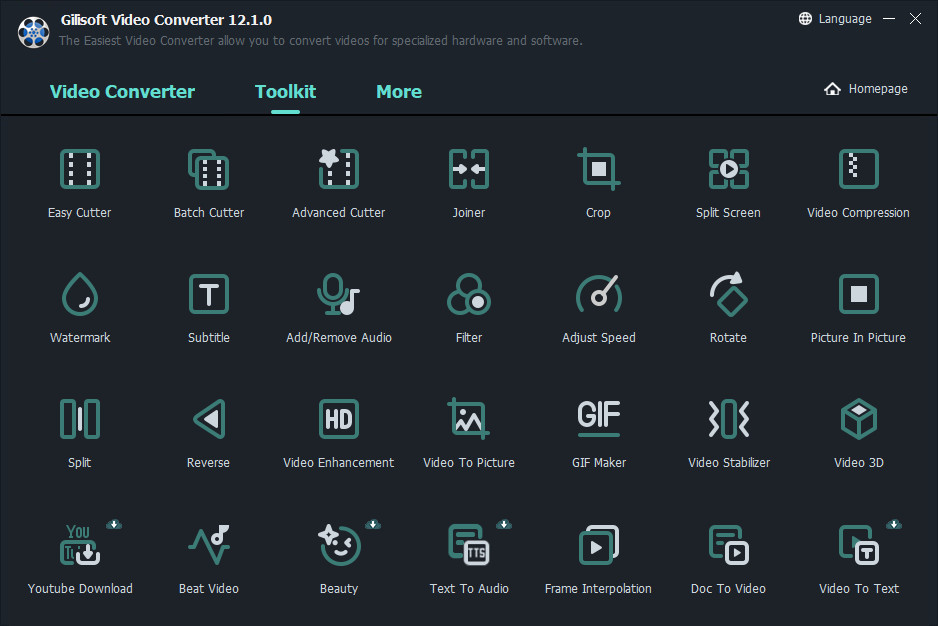
Task: Switch to the More tab
Action: pyautogui.click(x=399, y=92)
